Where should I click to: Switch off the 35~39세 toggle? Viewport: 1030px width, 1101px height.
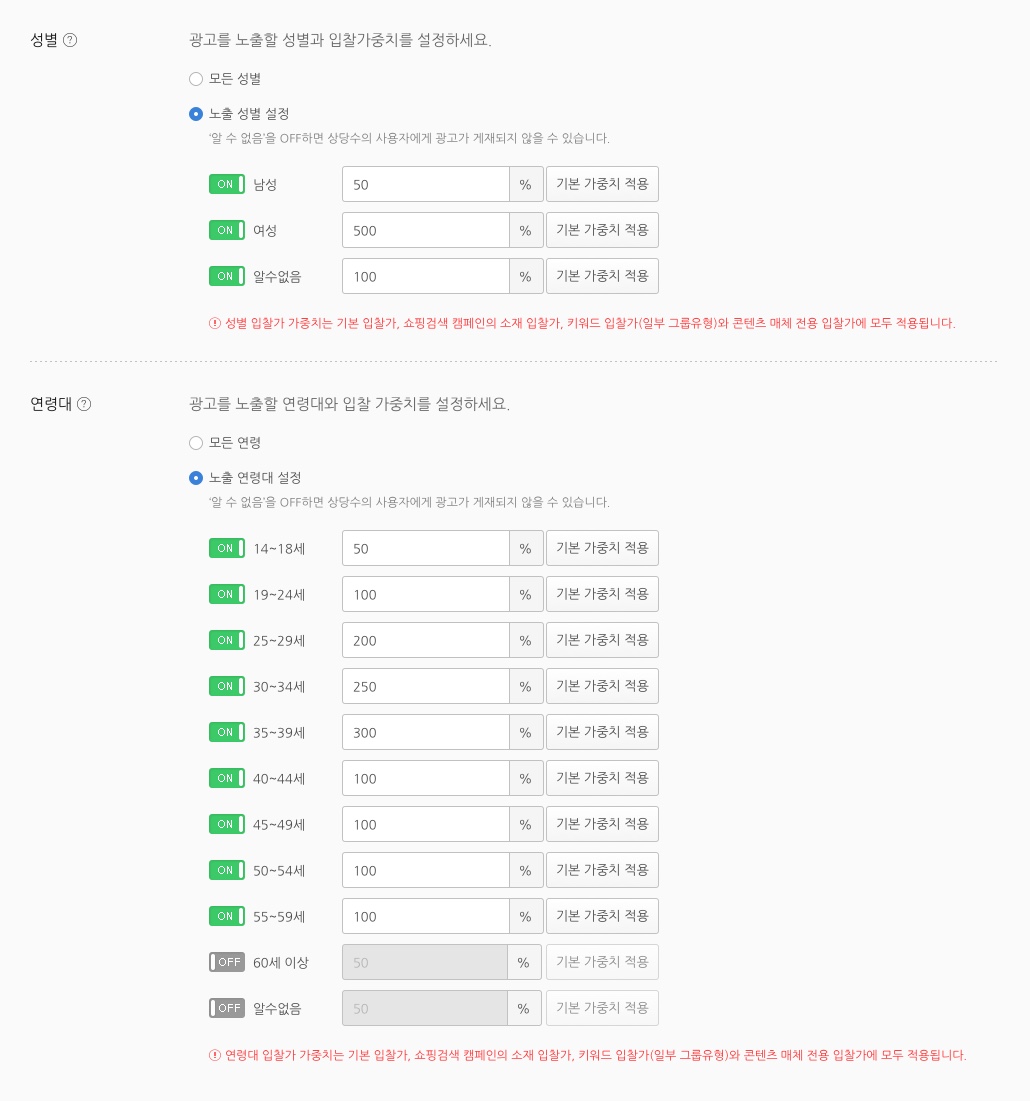(227, 732)
